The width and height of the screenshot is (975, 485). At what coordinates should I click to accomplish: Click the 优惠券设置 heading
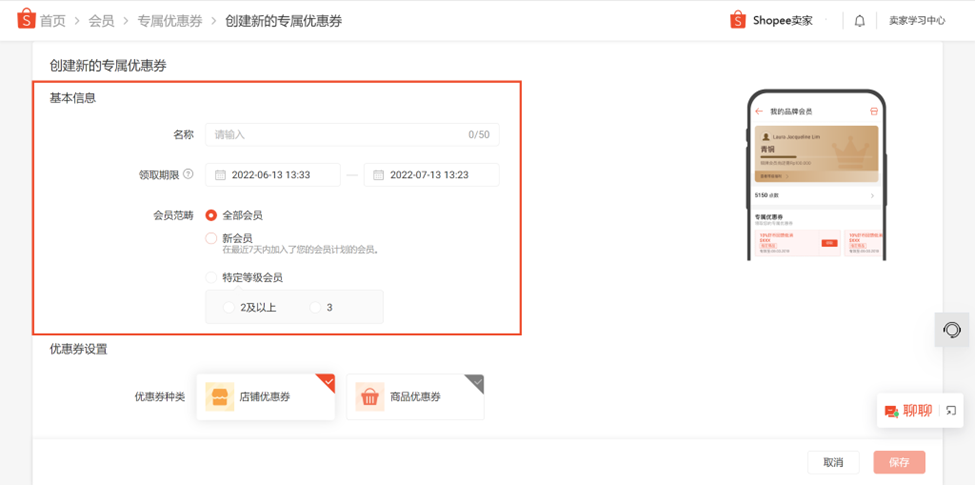coord(78,349)
